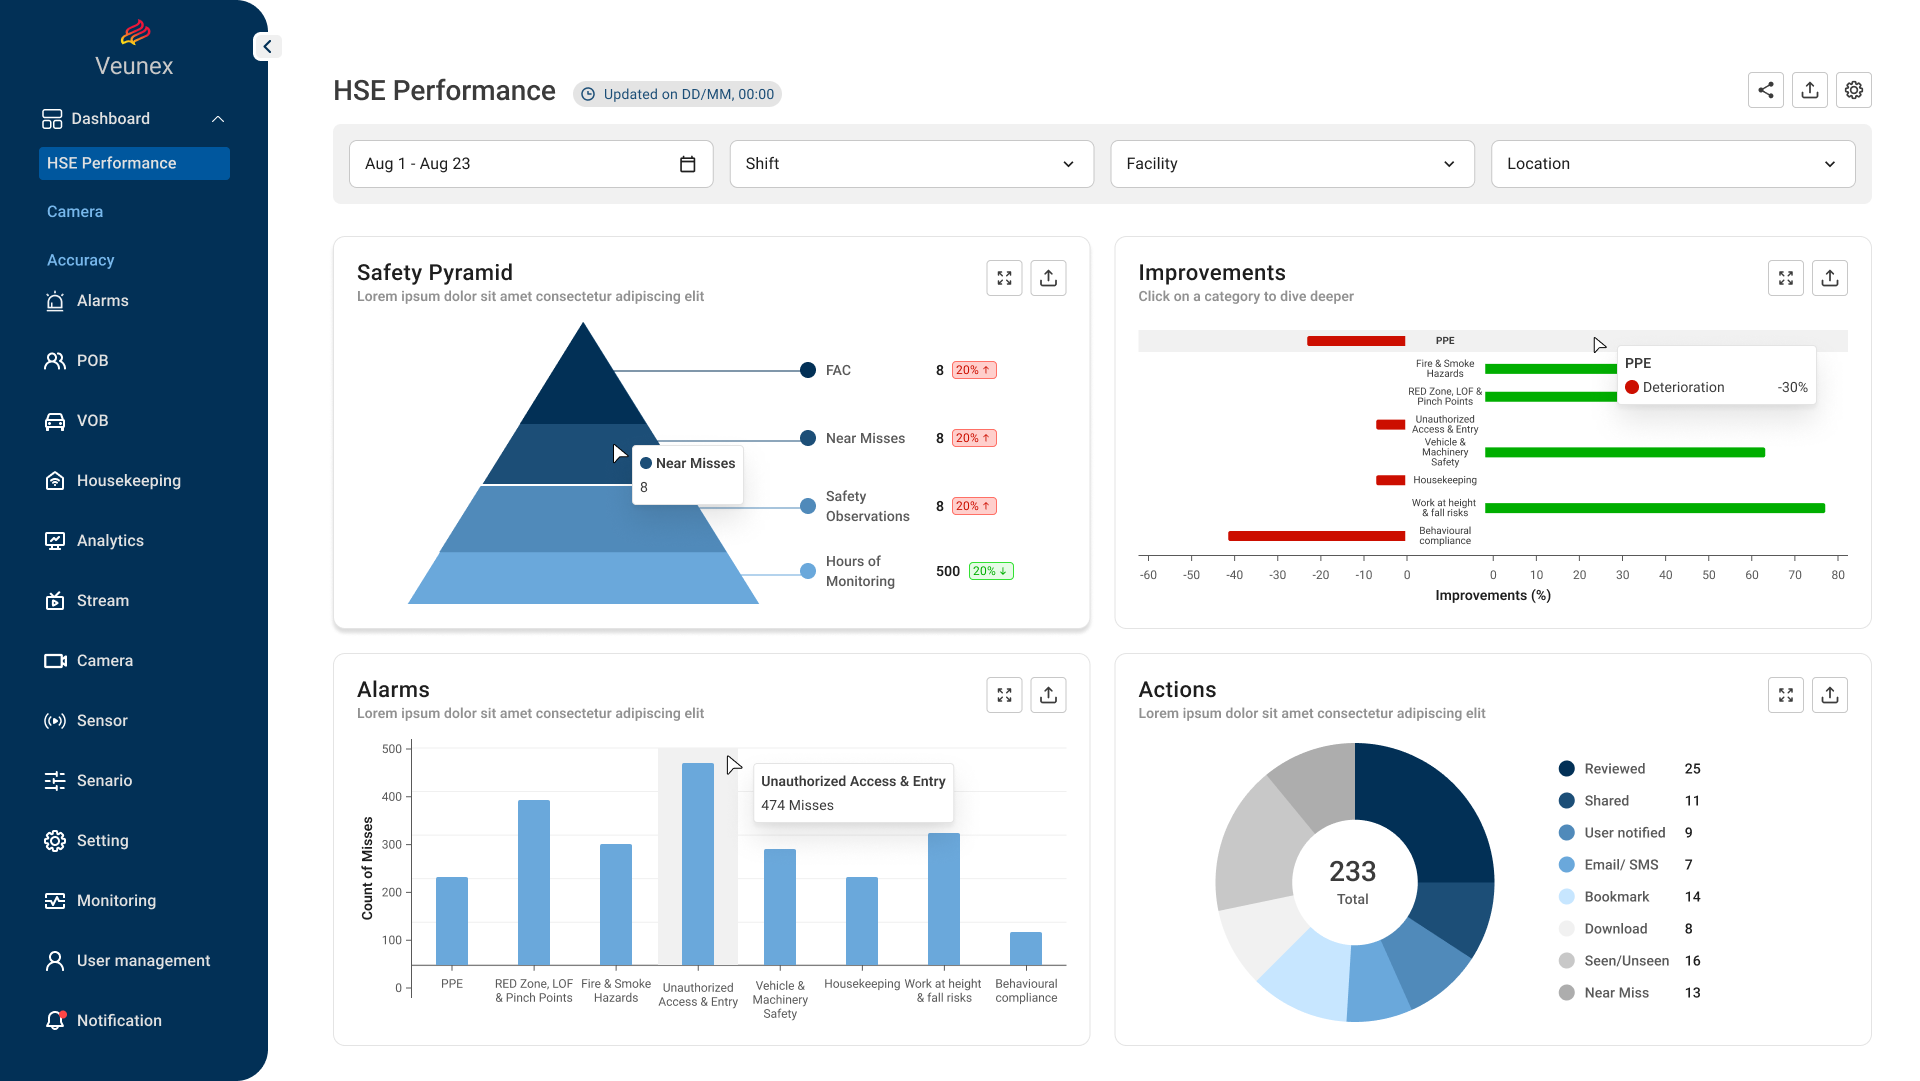Image resolution: width=1920 pixels, height=1081 pixels.
Task: Select the Unauthorized Access & Entry bar
Action: click(x=698, y=864)
